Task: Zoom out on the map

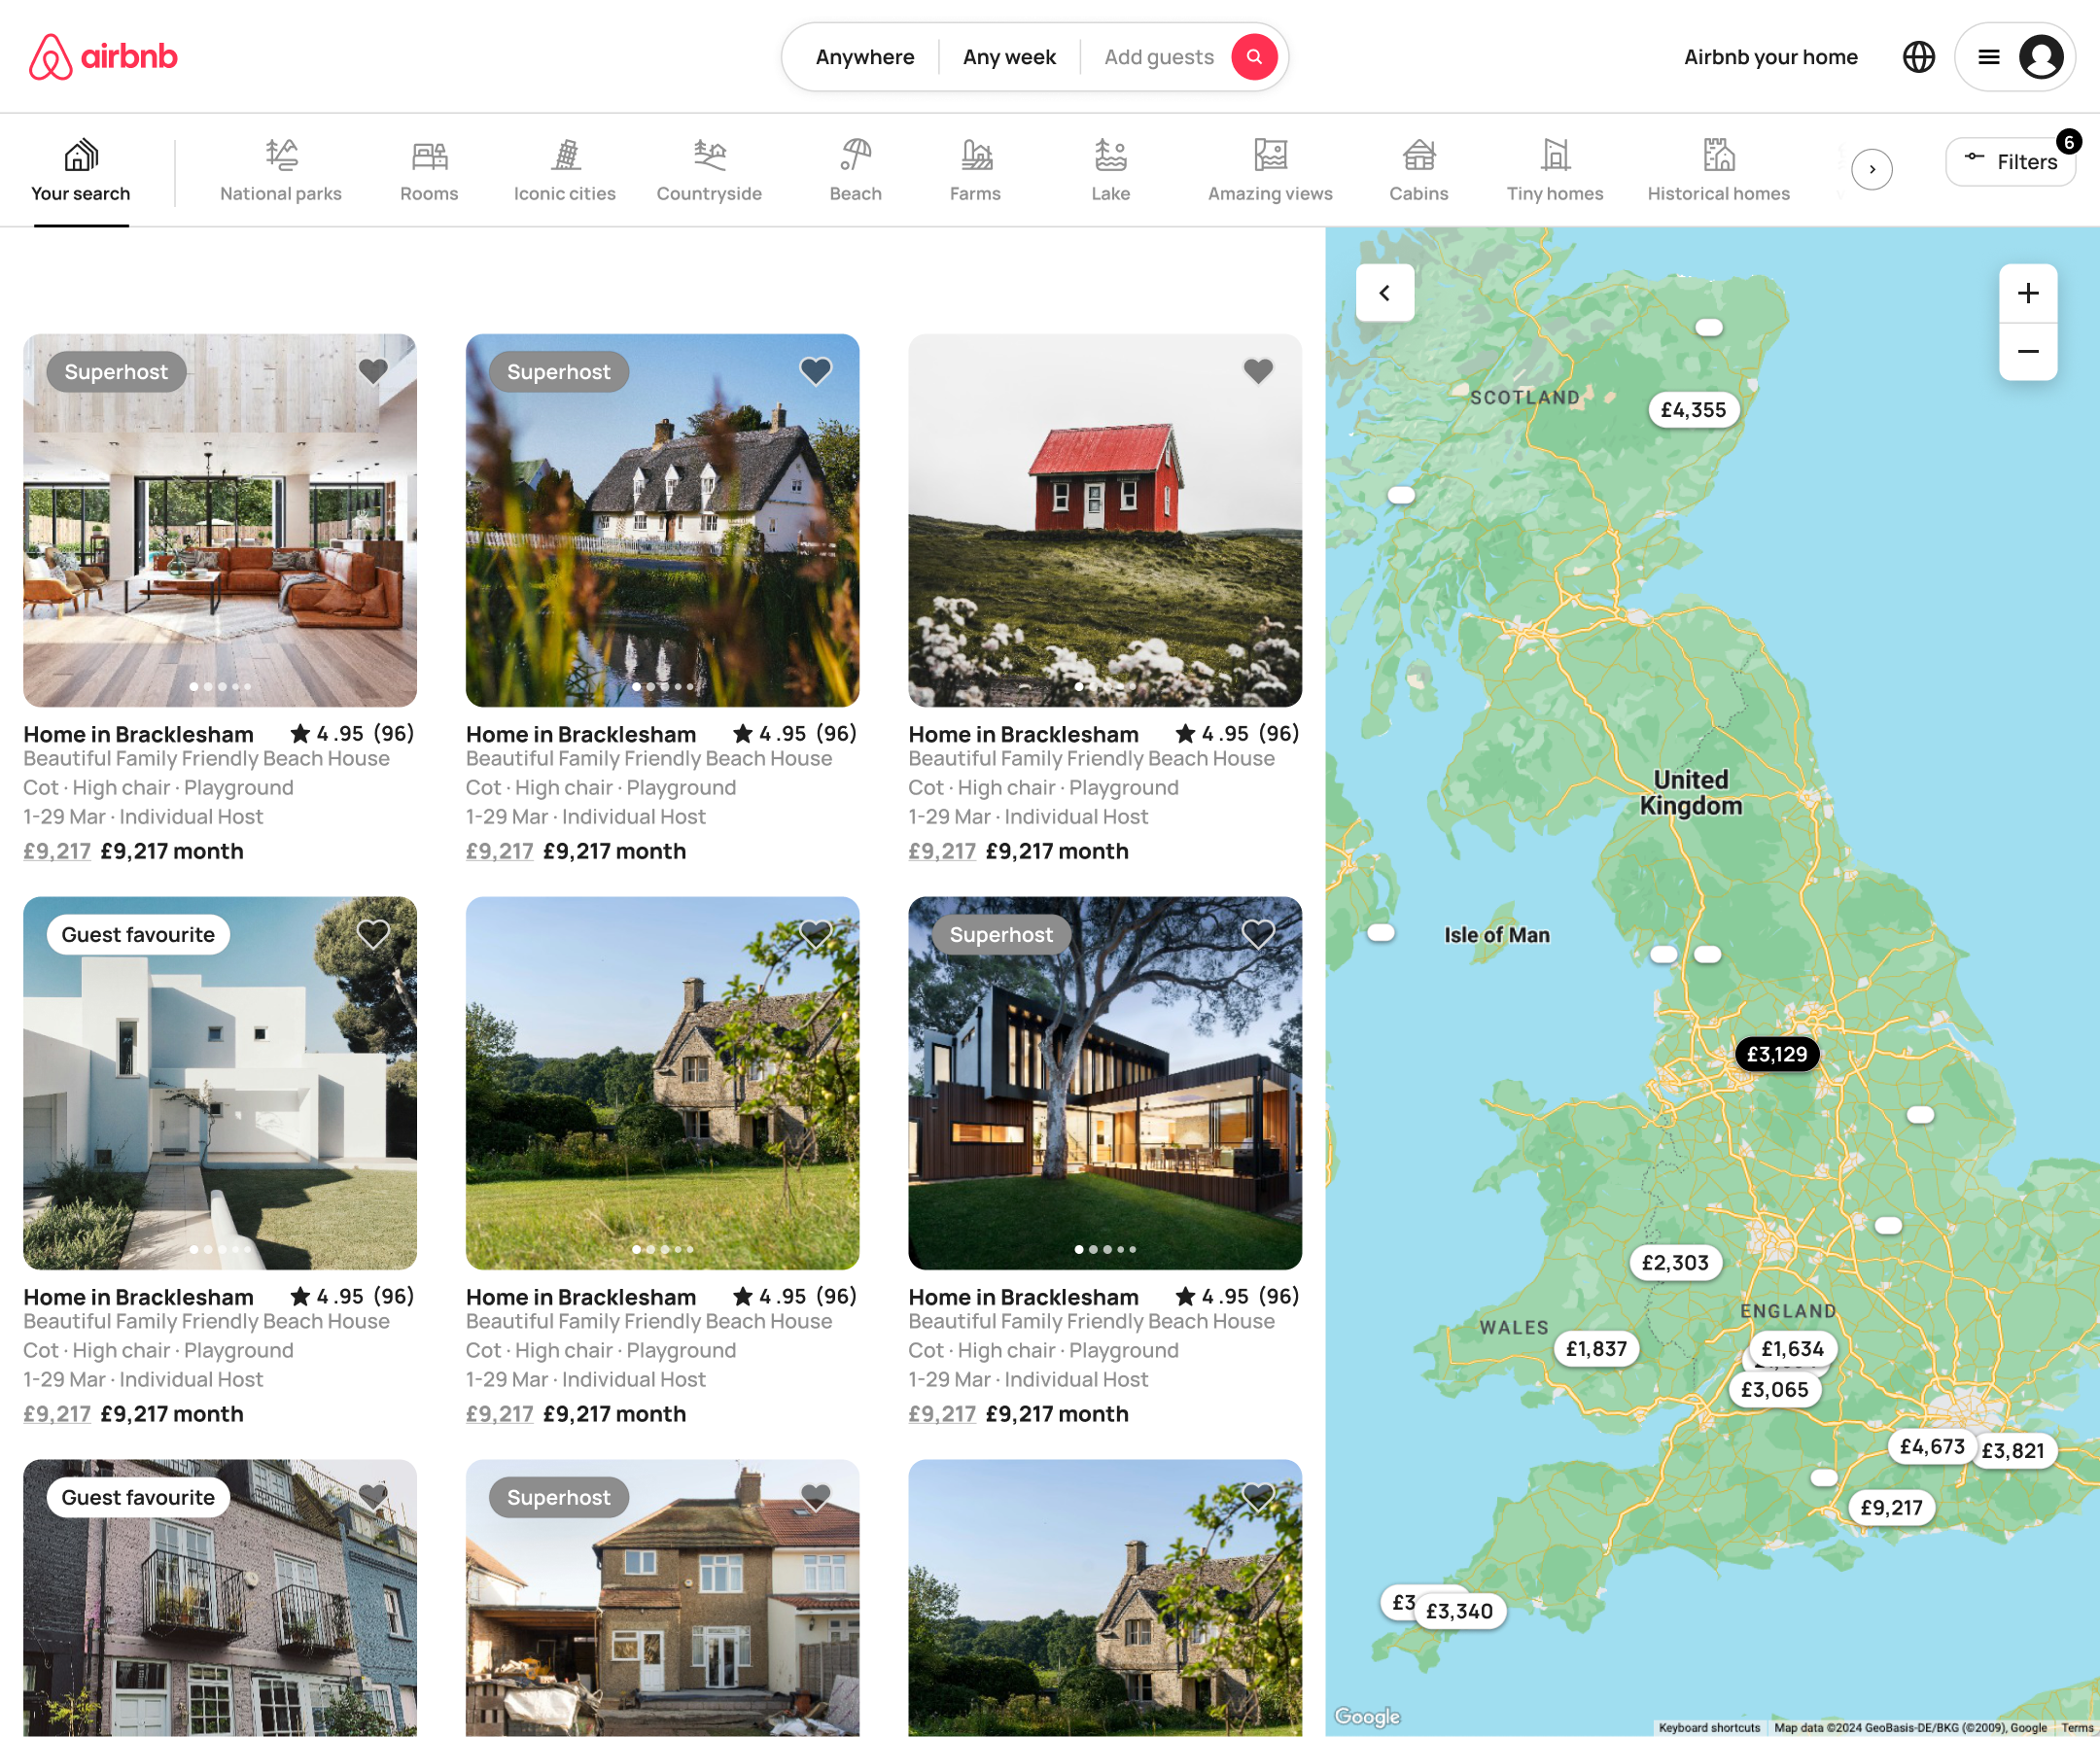Action: (2027, 351)
